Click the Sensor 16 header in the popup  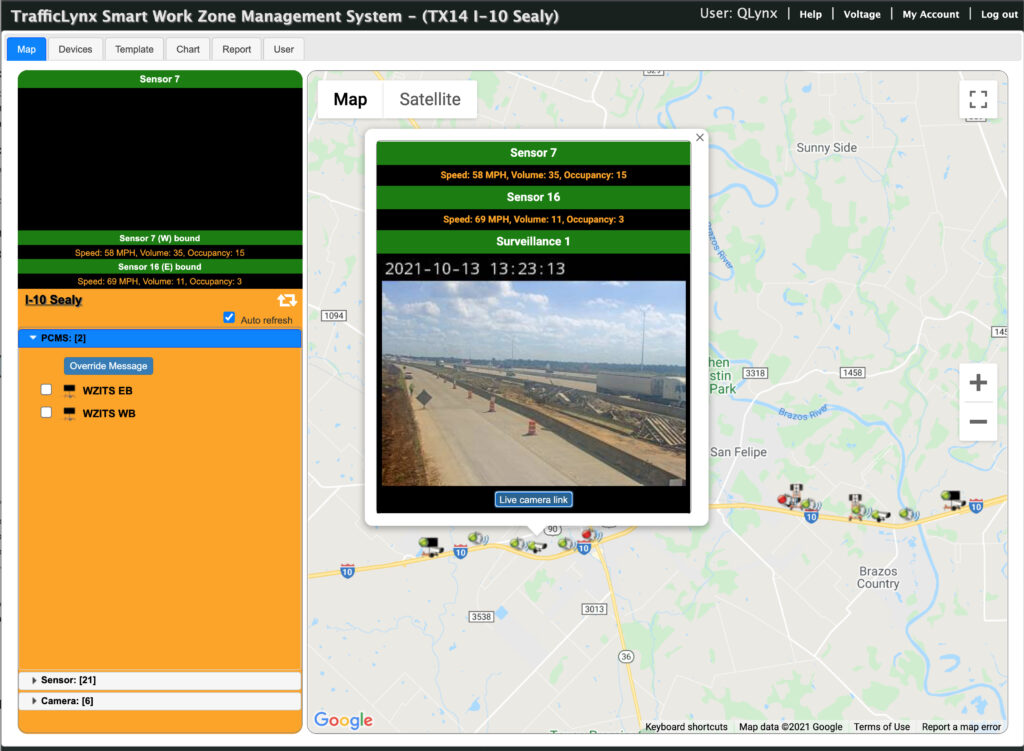click(534, 197)
